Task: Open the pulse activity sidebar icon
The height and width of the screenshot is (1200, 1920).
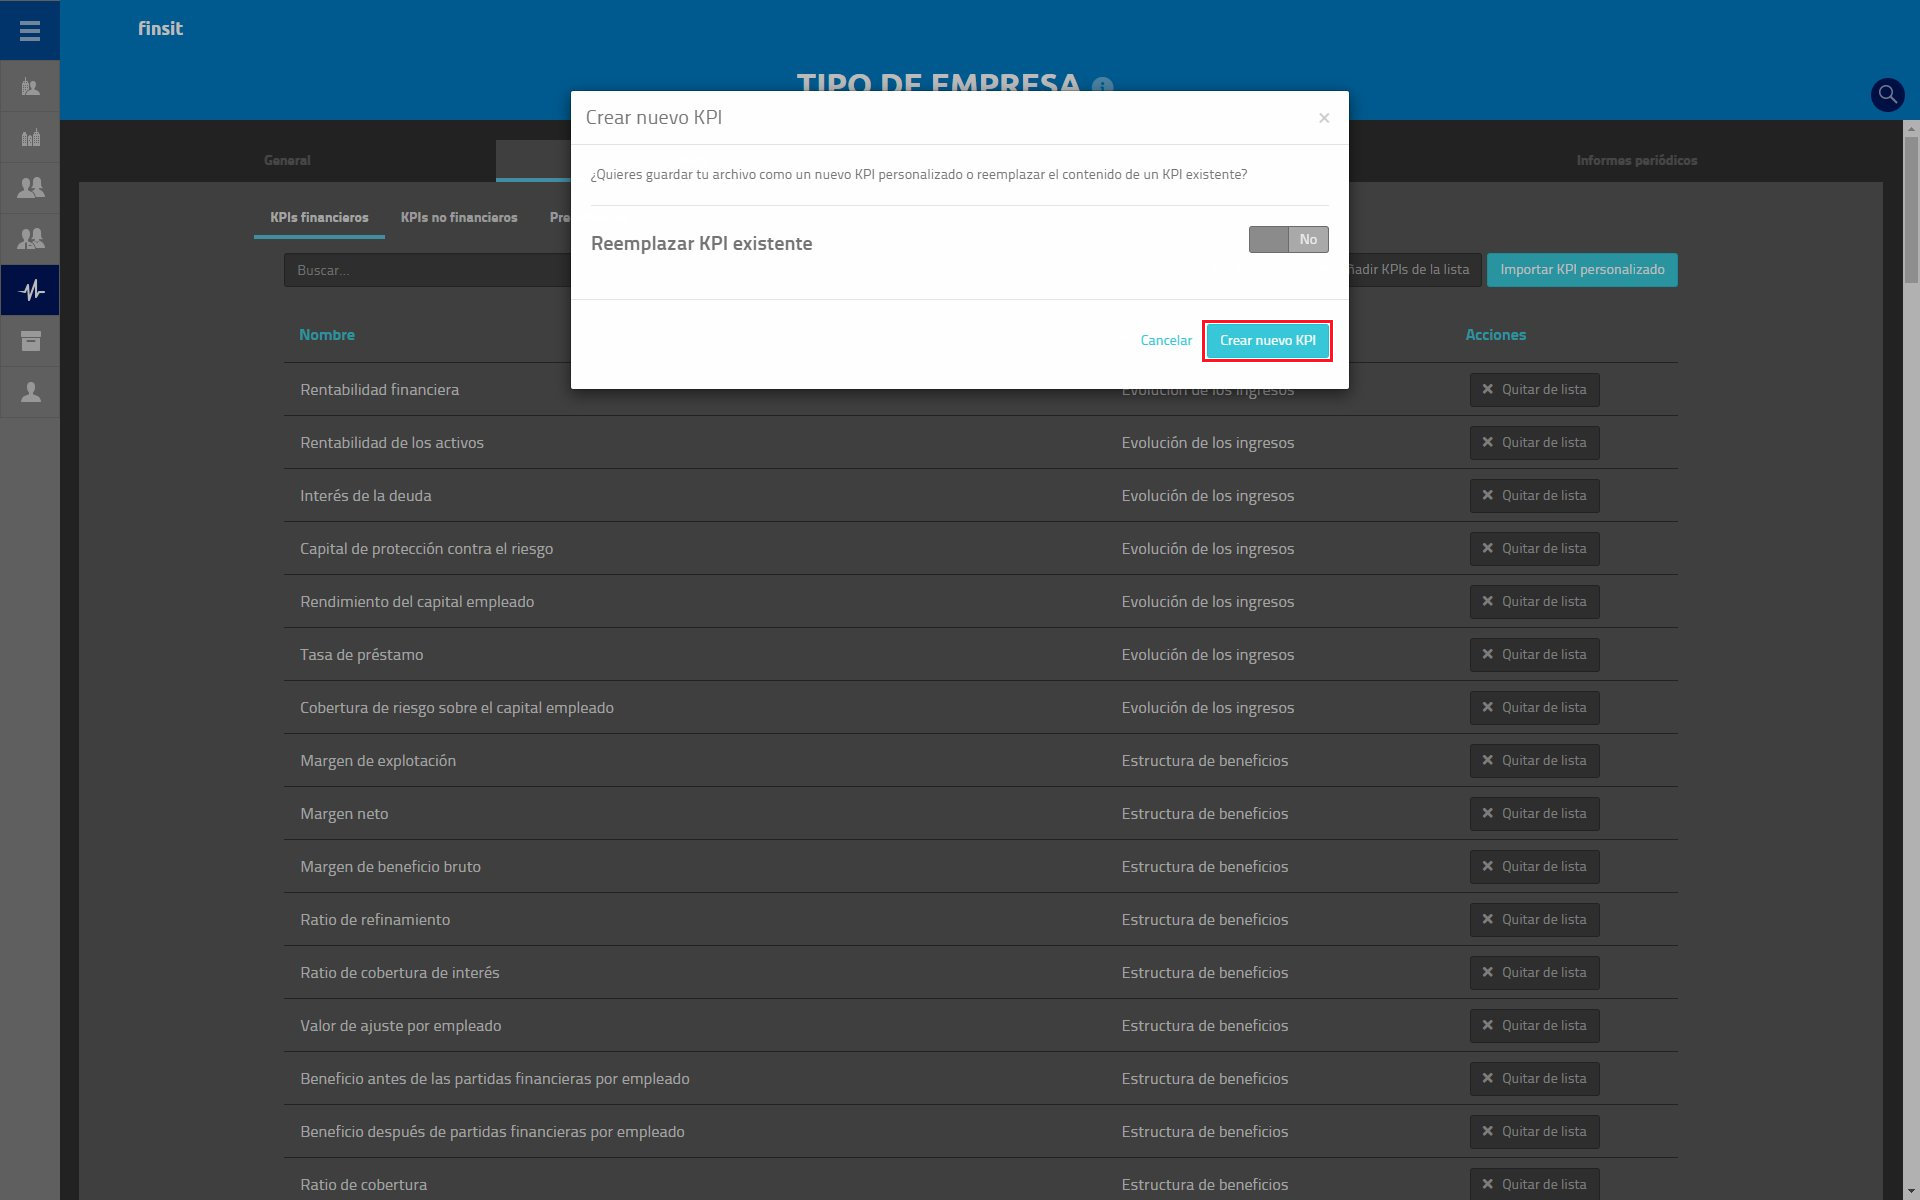Action: tap(30, 290)
